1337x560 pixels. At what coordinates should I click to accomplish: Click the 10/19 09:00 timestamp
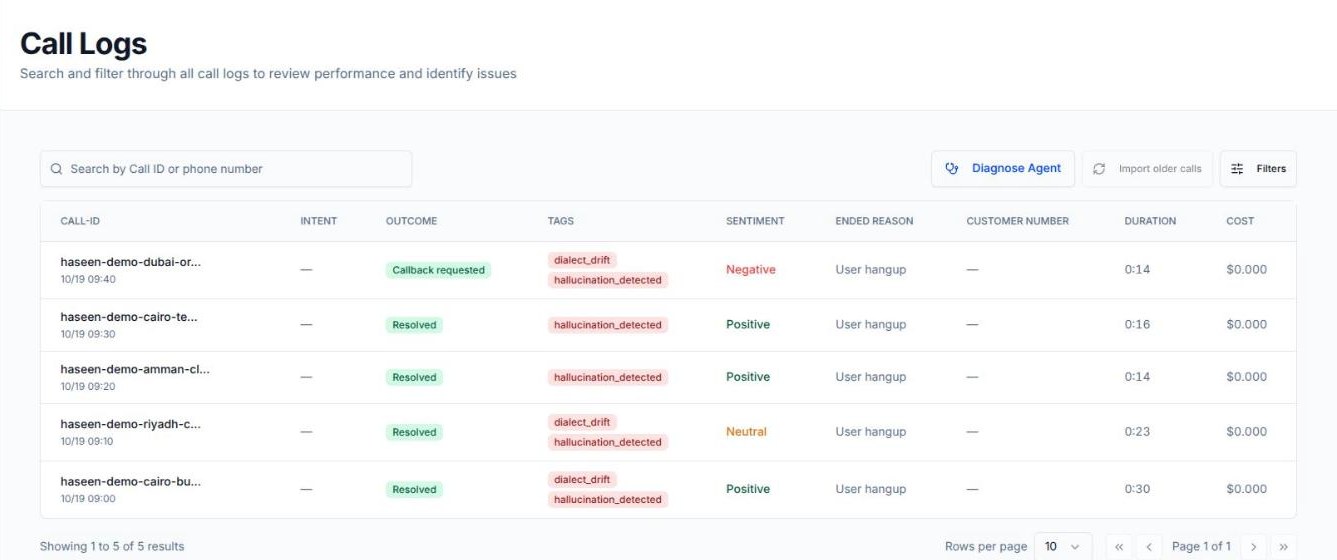[88, 499]
